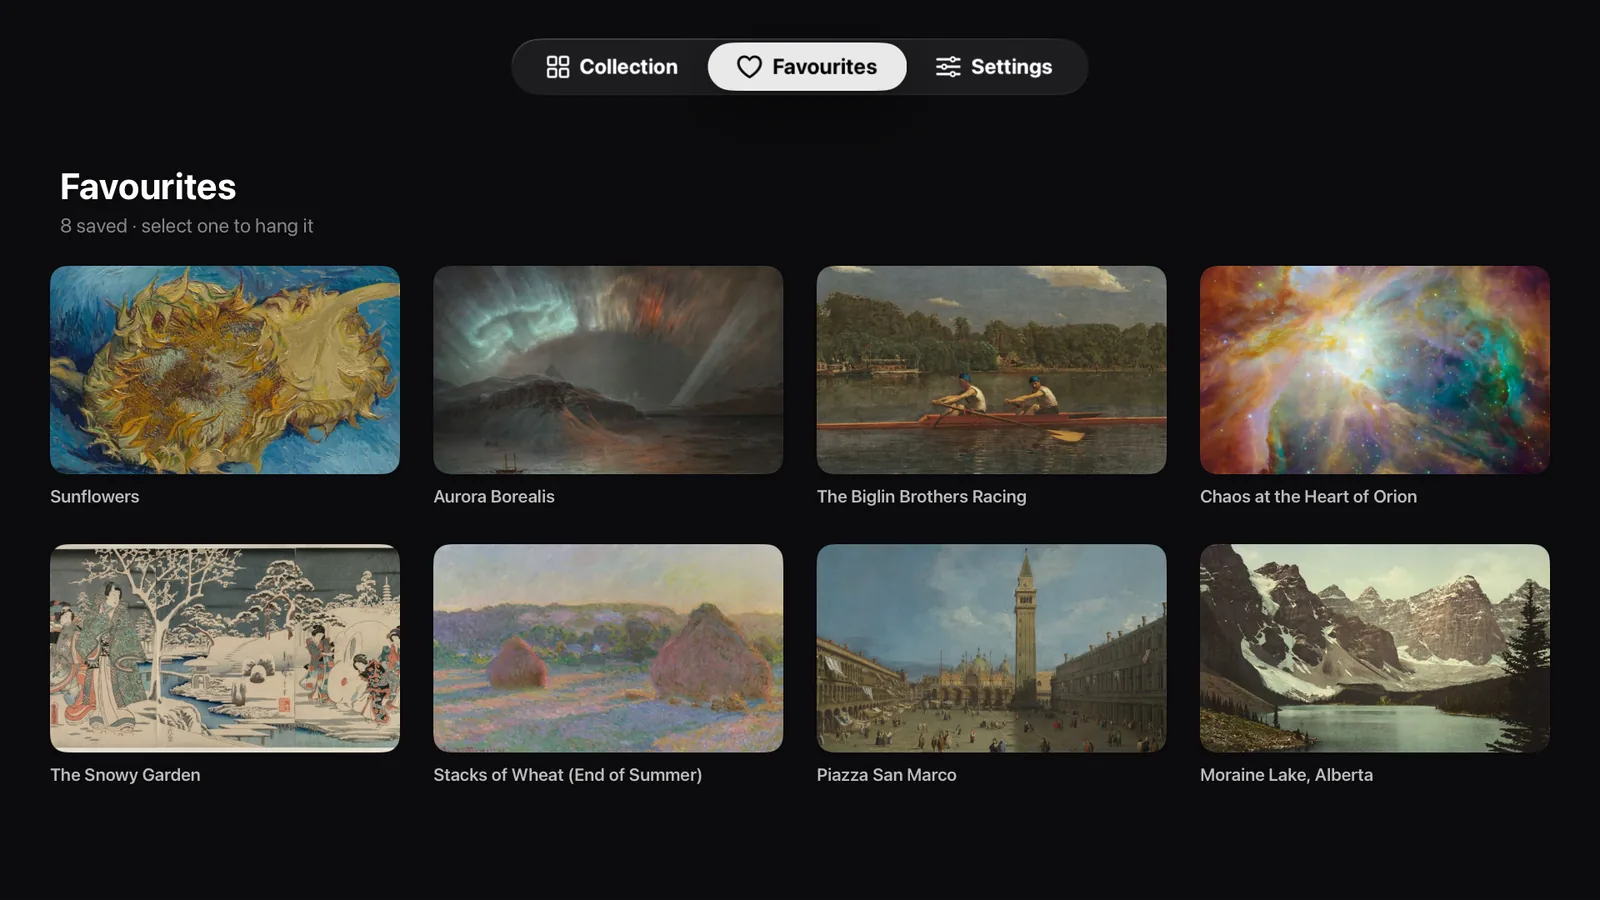The image size is (1600, 900).
Task: Select the Favourites tab label
Action: 825,67
